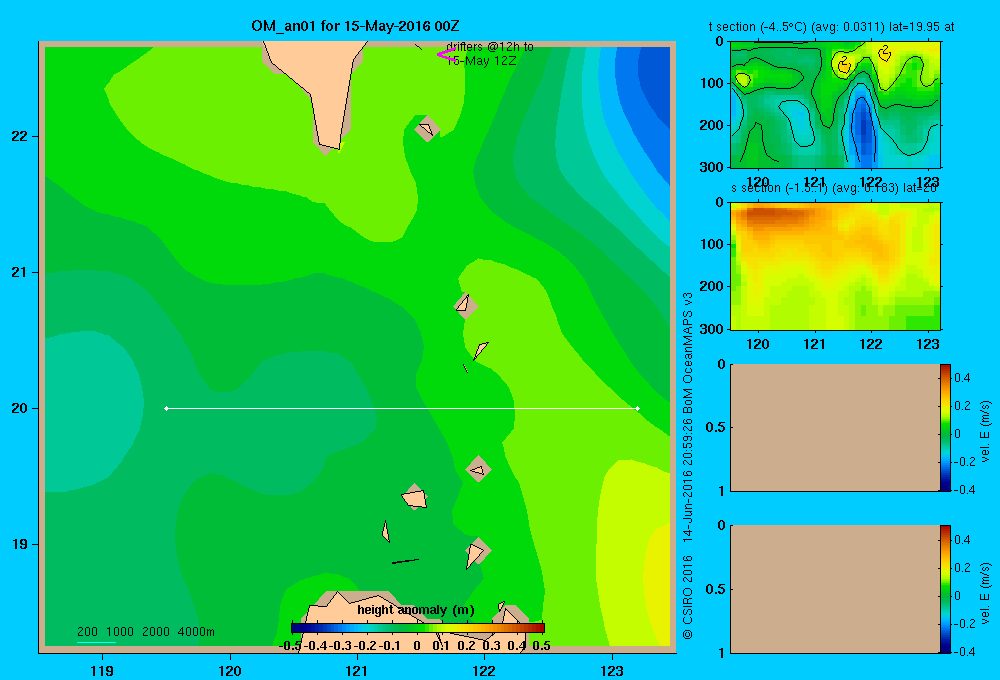The width and height of the screenshot is (1000, 680).
Task: Click latitude label 20 on main map axis
Action: 20,408
